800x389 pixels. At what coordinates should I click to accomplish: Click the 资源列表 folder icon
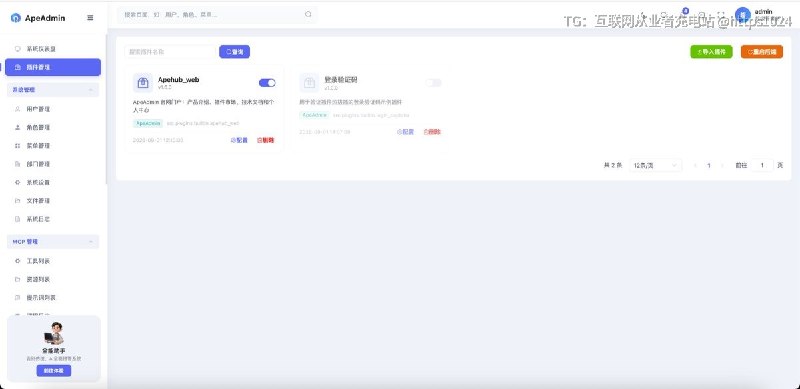click(x=17, y=279)
